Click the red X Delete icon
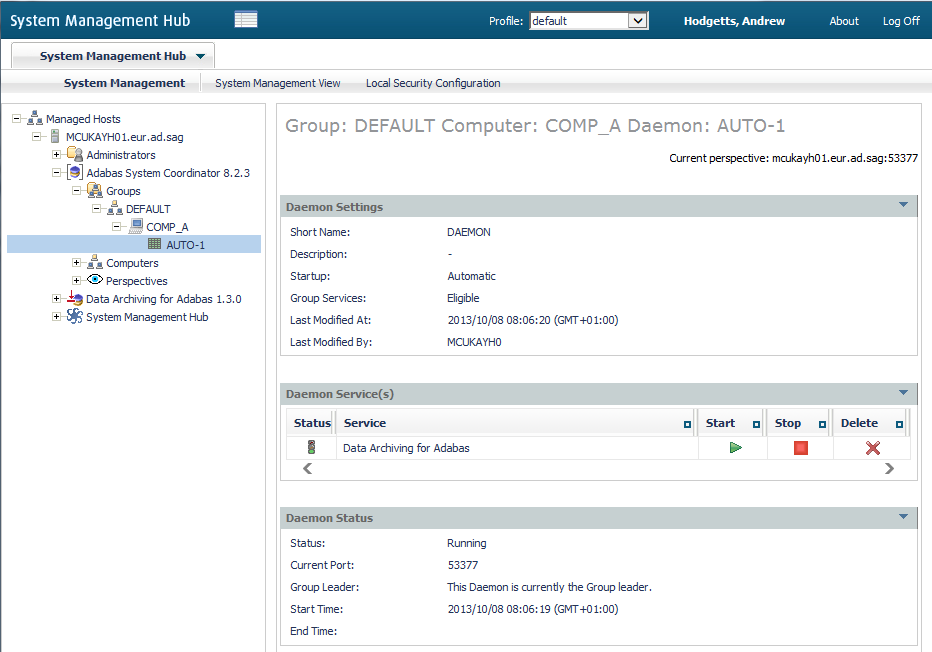The height and width of the screenshot is (652, 932). (873, 448)
